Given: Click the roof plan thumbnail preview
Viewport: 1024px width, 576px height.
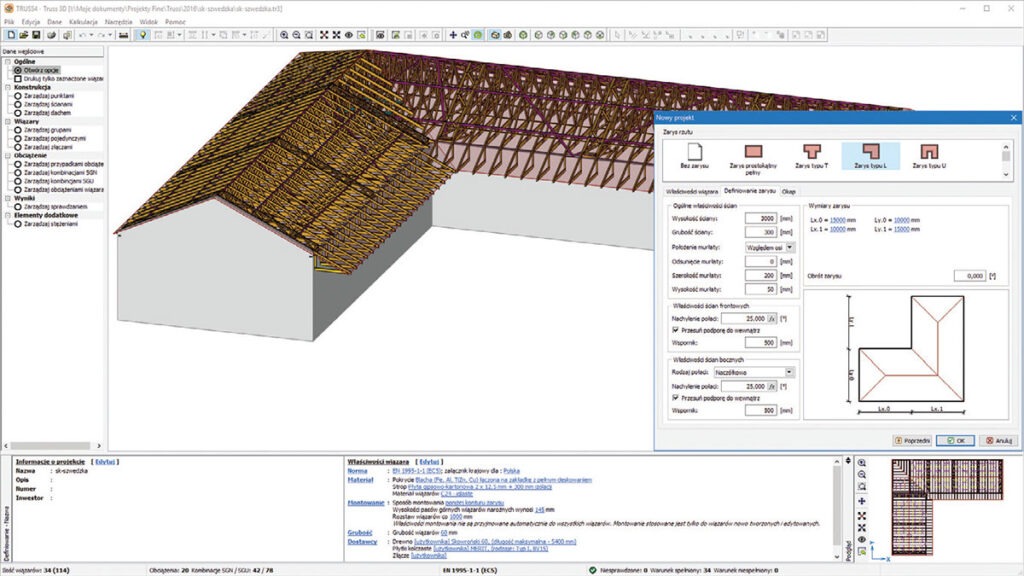Looking at the screenshot, I should (x=947, y=507).
